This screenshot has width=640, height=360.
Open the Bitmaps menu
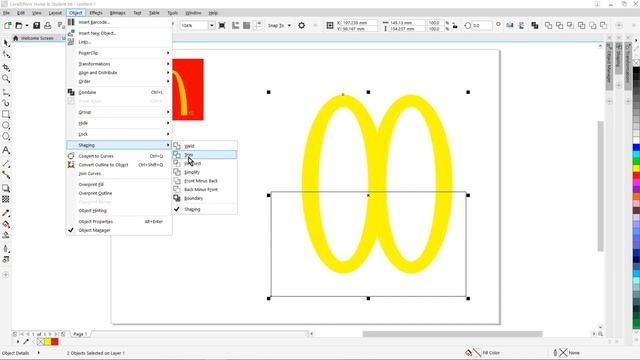118,13
